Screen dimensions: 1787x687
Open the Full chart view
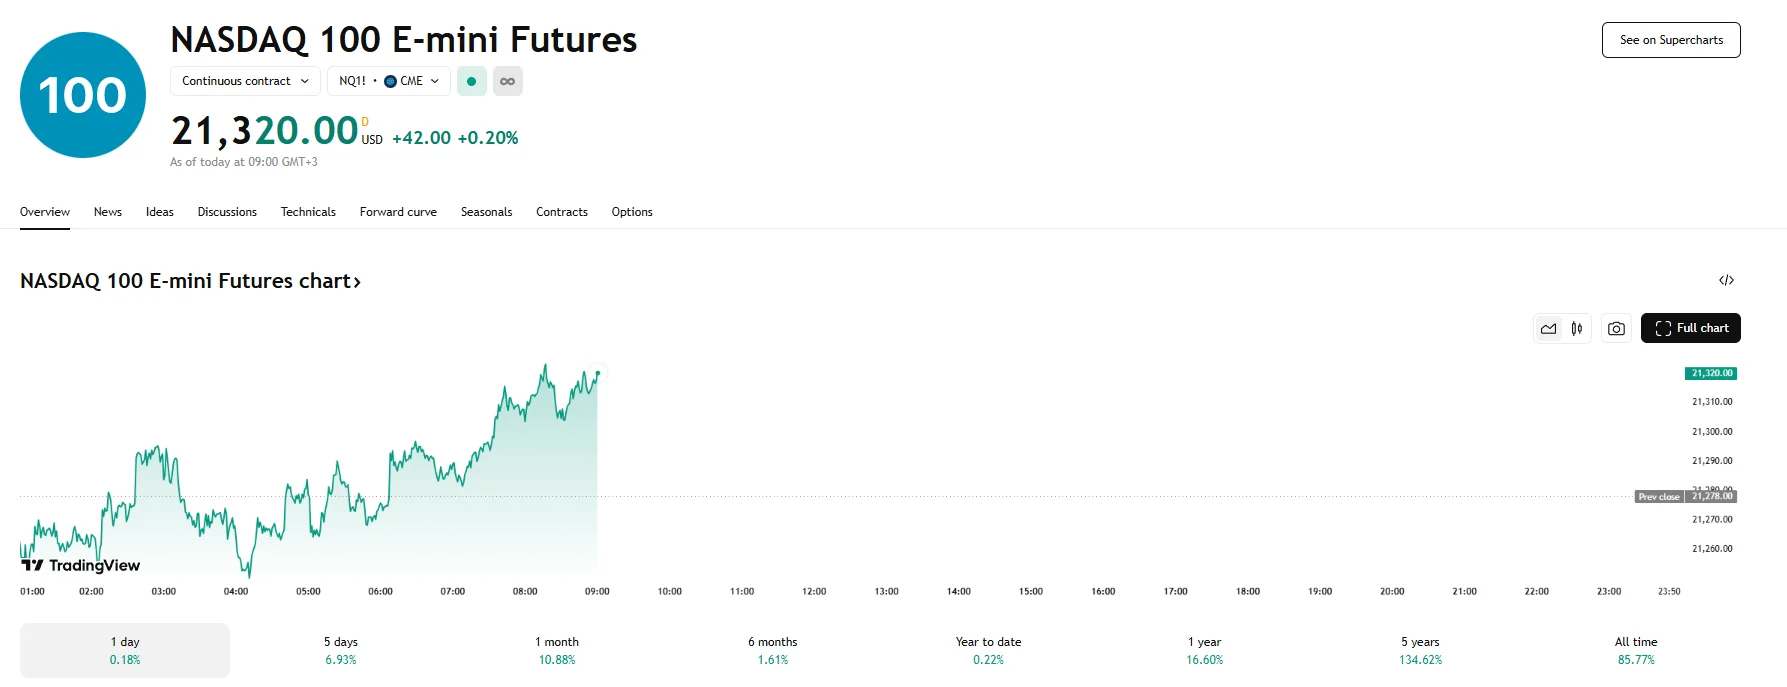pyautogui.click(x=1691, y=328)
